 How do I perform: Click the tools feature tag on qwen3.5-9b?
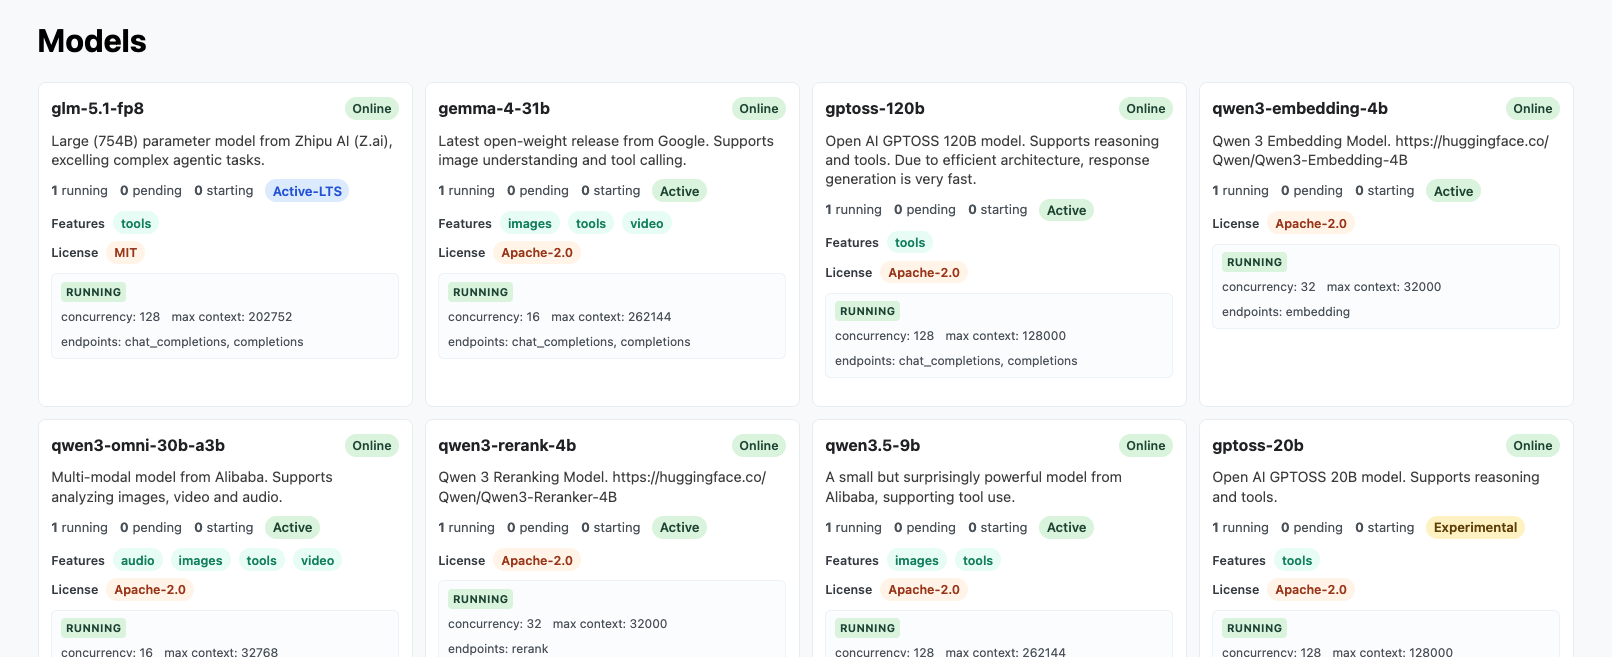coord(978,560)
